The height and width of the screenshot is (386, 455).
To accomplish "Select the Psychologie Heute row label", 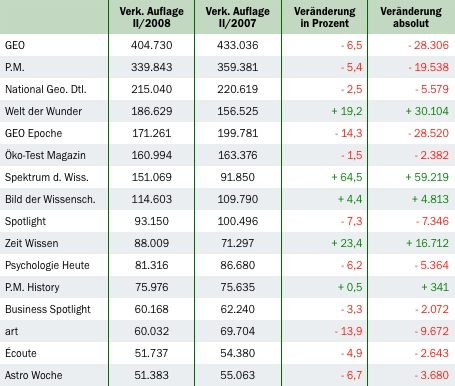I will (47, 265).
